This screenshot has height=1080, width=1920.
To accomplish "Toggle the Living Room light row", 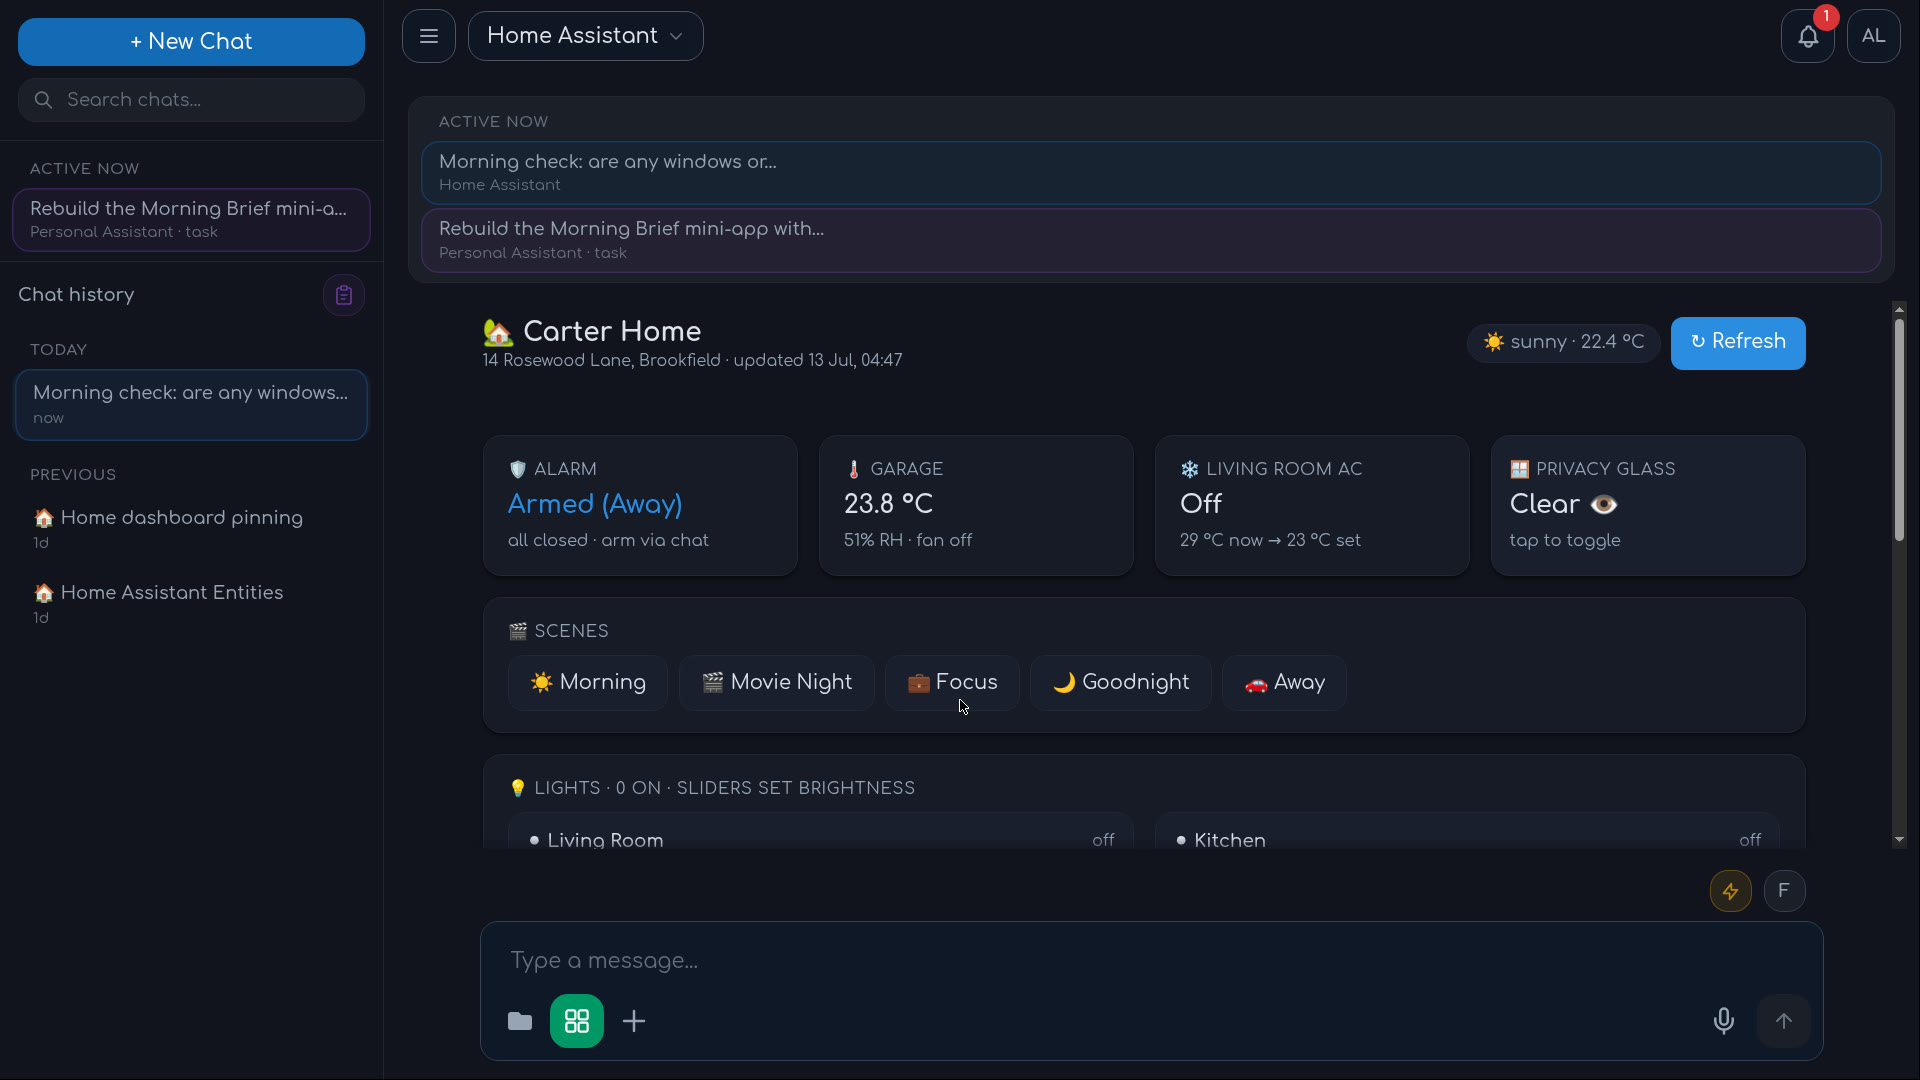I will click(821, 832).
